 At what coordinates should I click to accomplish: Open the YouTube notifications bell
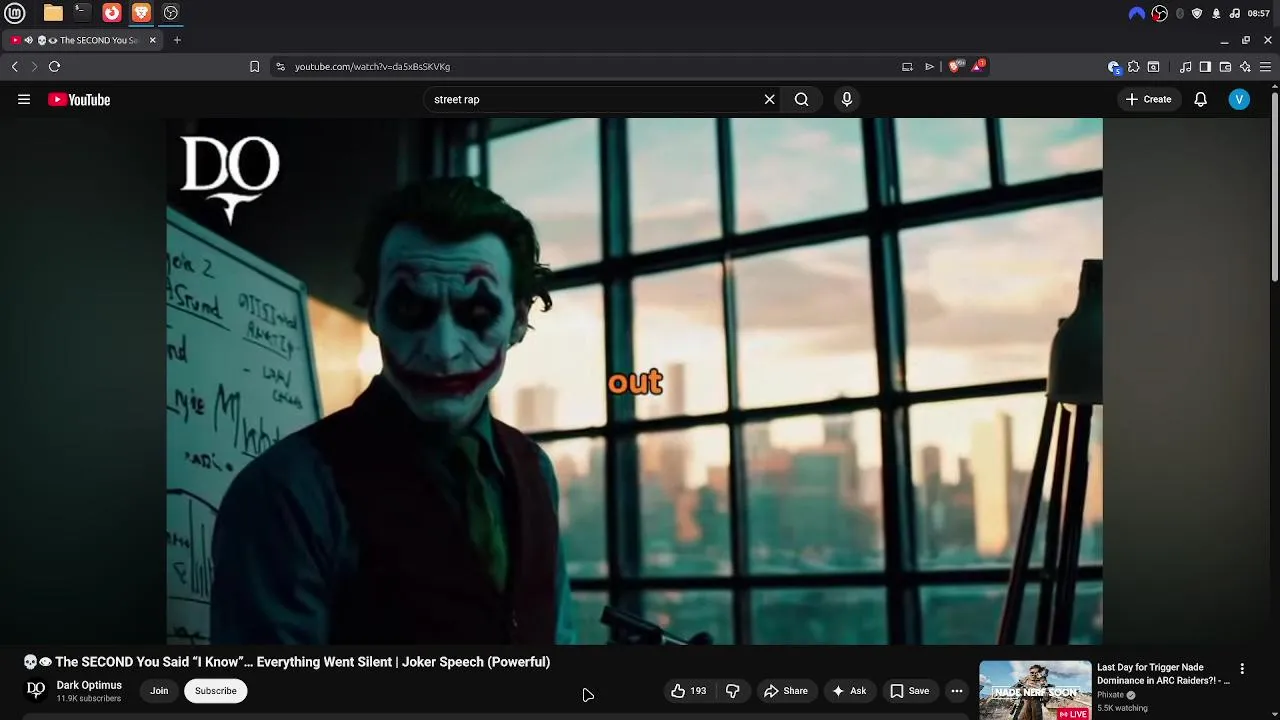1200,99
